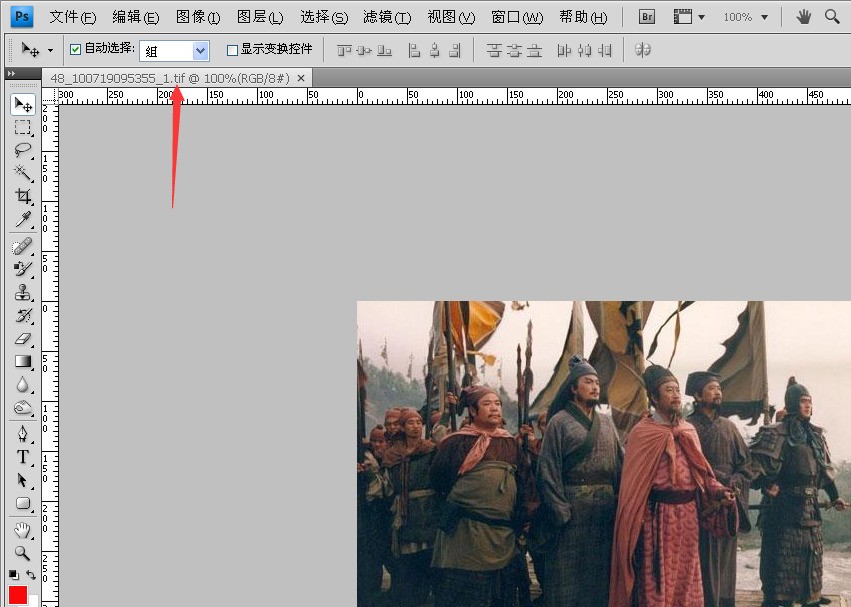
Task: Enable the 显示变换控件 checkbox
Action: tap(232, 50)
